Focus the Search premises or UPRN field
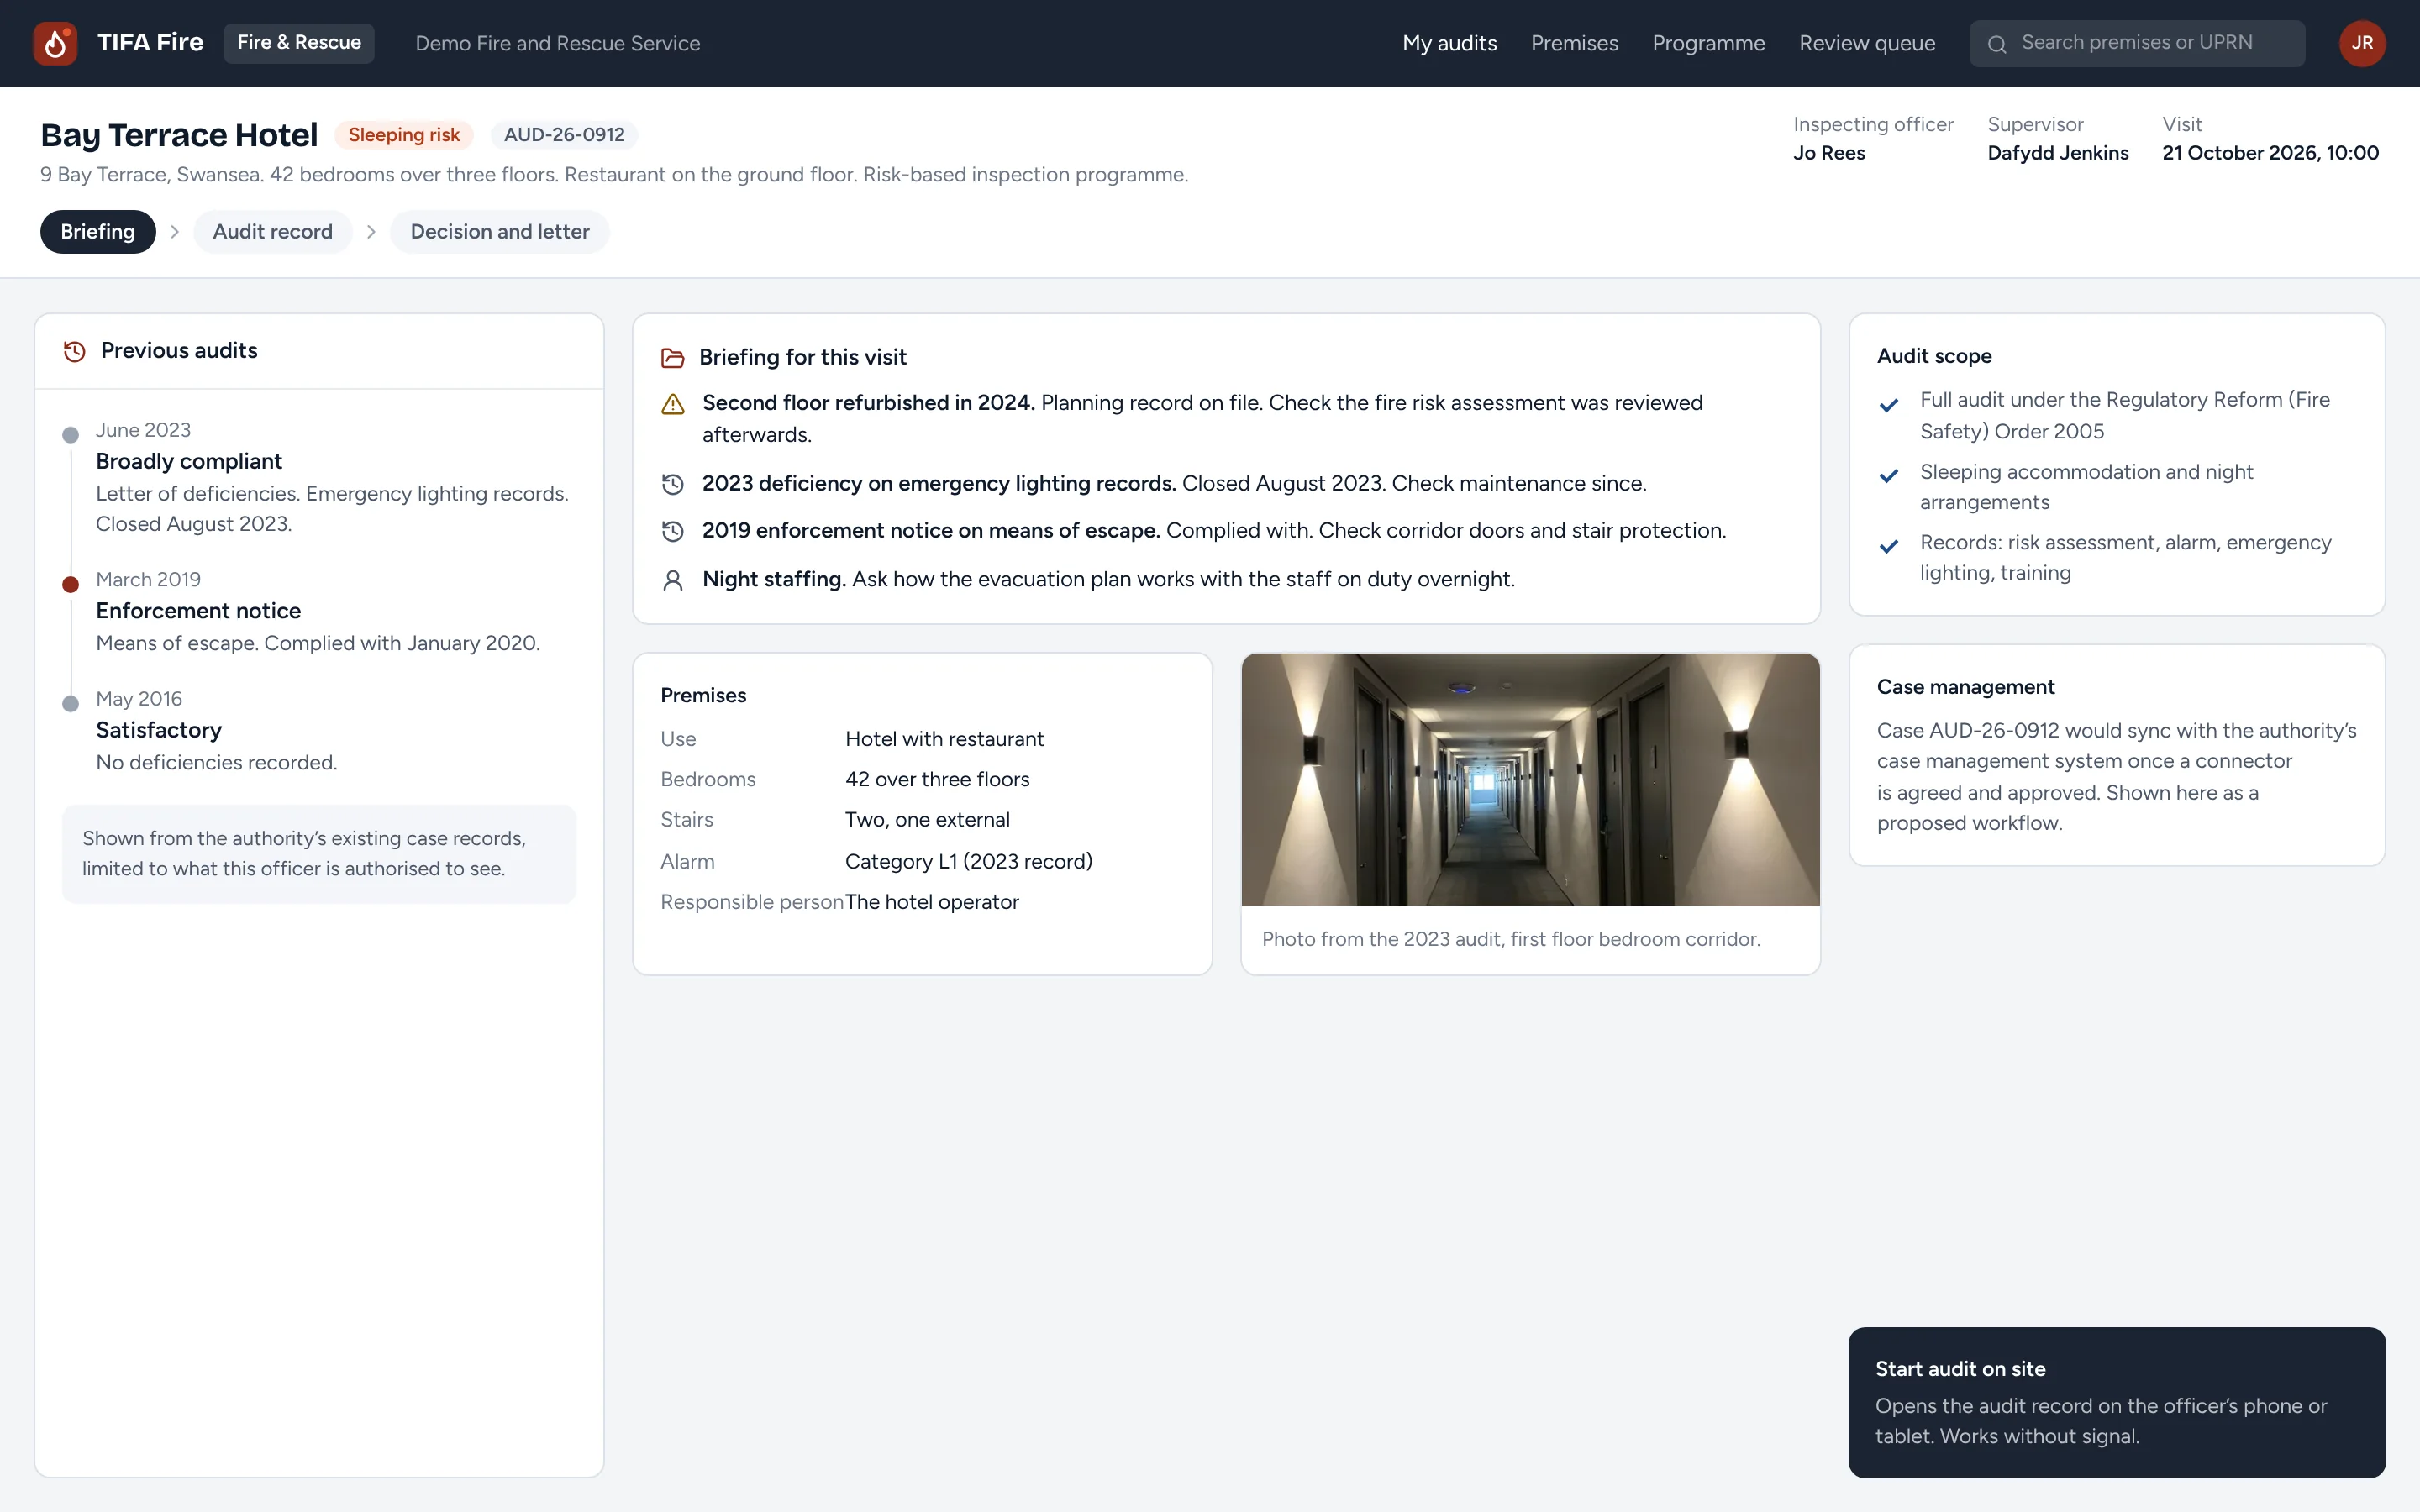2420x1512 pixels. tap(2137, 43)
